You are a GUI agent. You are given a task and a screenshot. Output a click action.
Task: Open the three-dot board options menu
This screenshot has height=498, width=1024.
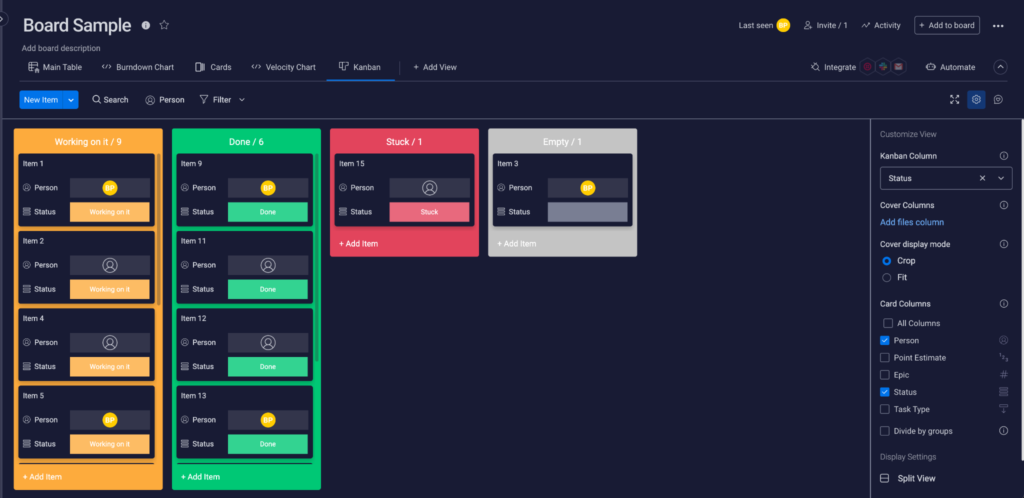(997, 26)
